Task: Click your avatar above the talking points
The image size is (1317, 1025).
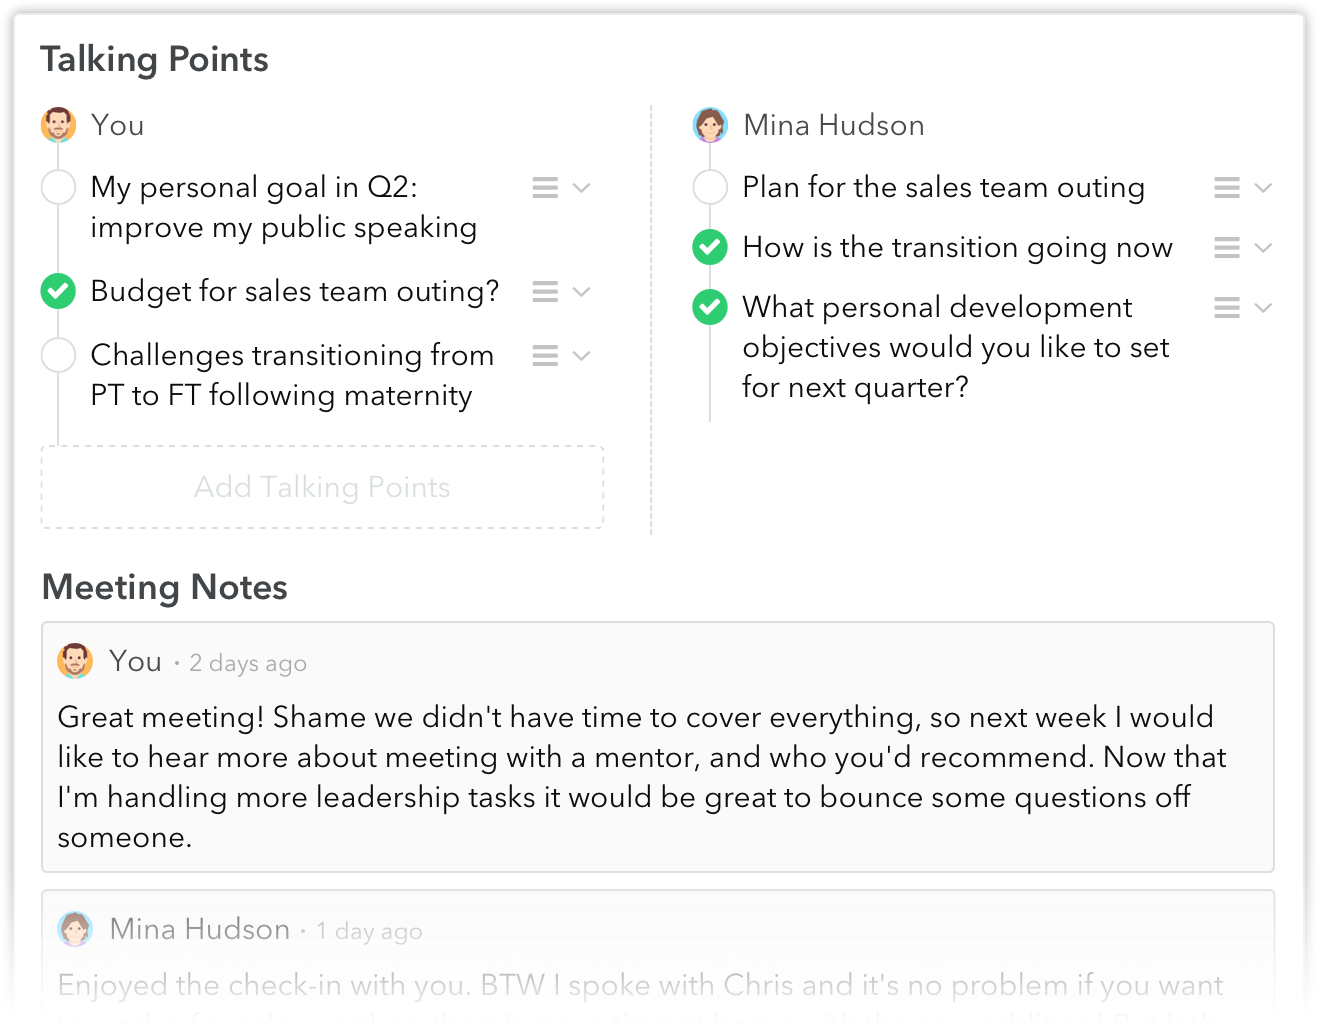Action: tap(59, 126)
